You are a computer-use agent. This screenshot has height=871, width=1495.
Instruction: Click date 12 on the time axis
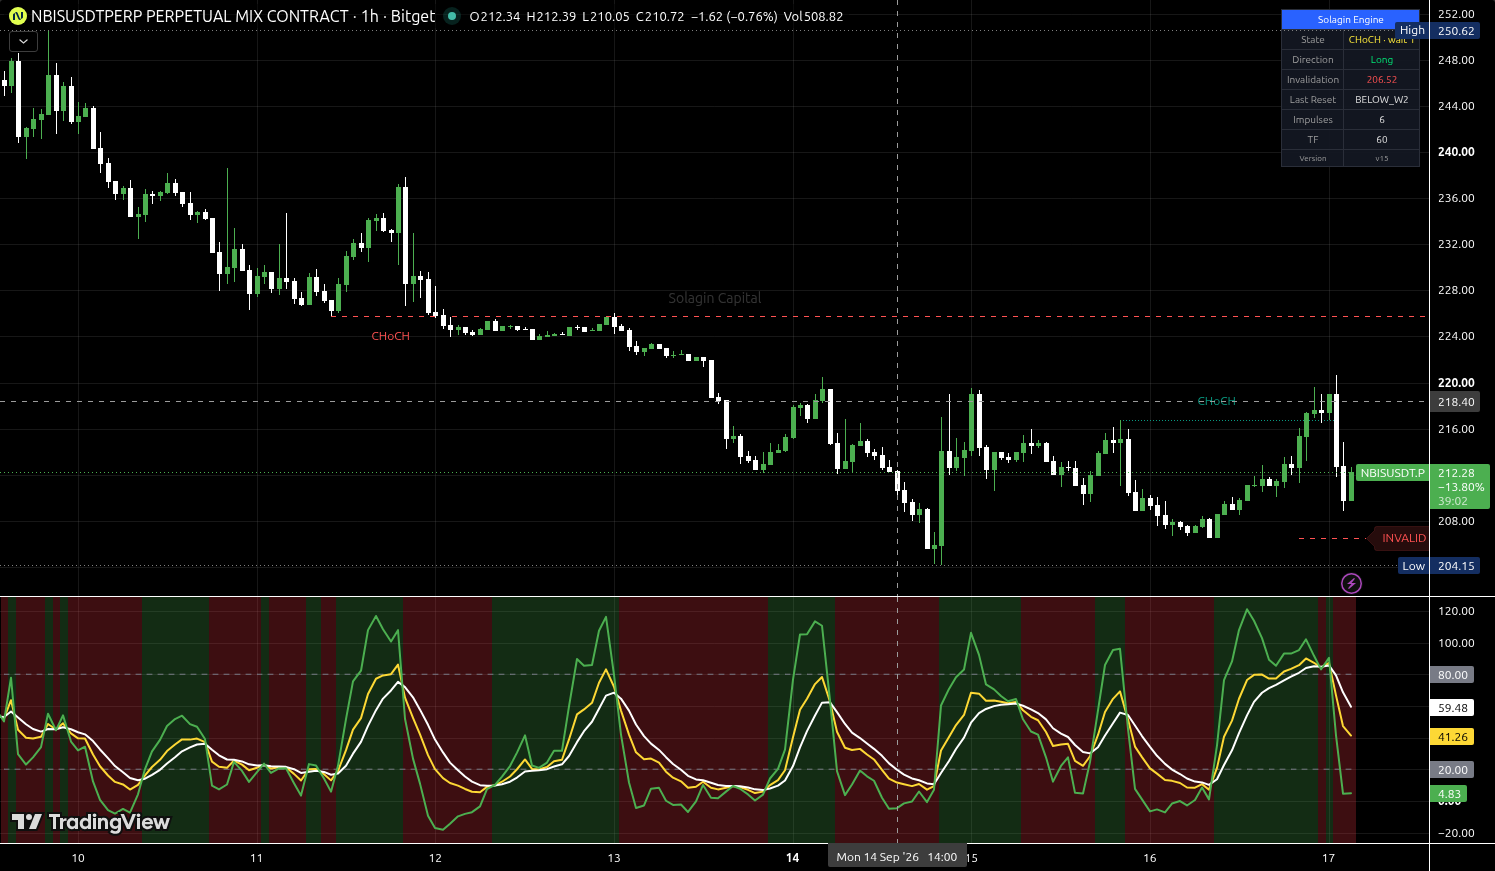pyautogui.click(x=435, y=858)
